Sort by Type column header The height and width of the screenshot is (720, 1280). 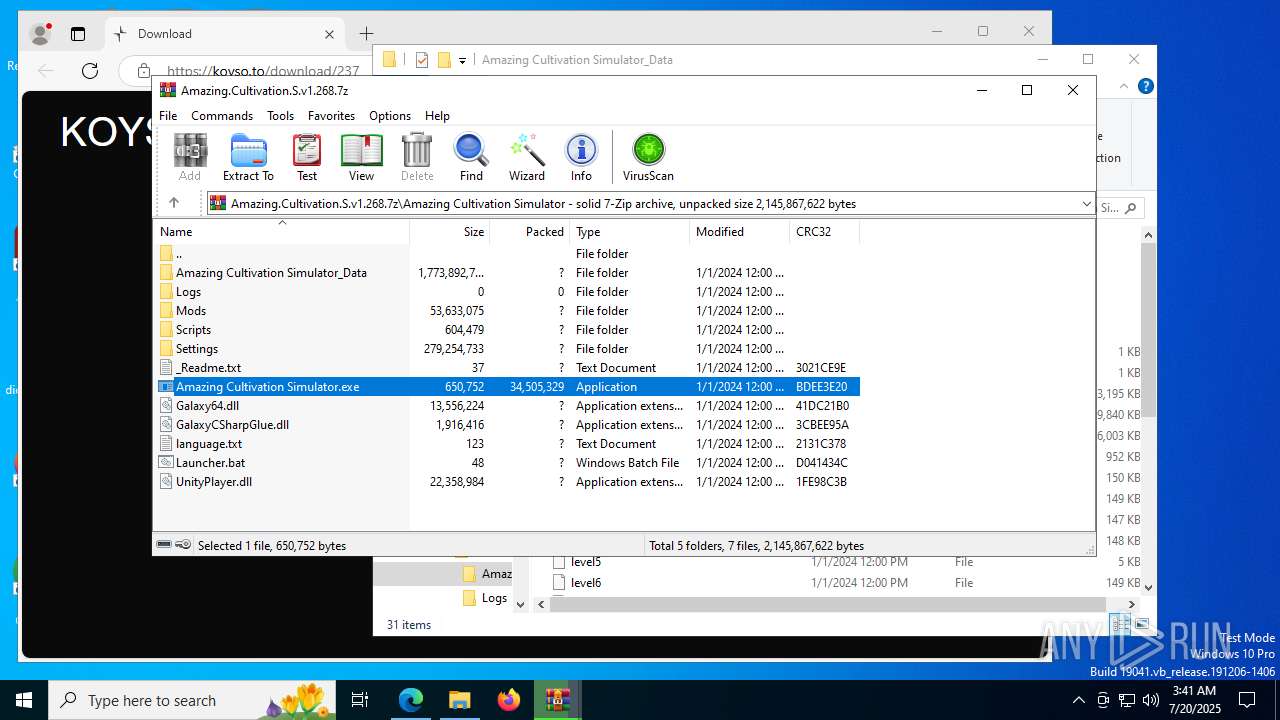(x=630, y=232)
